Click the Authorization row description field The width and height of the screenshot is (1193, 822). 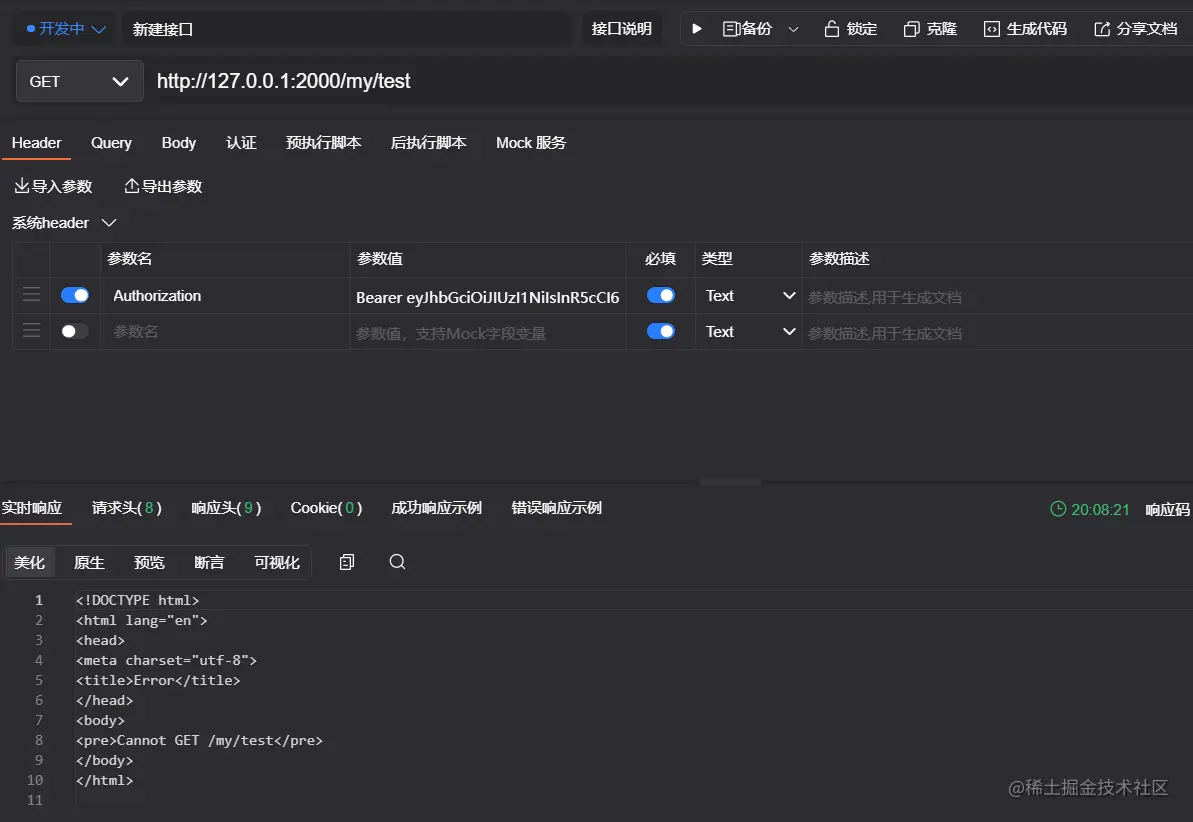pos(997,297)
